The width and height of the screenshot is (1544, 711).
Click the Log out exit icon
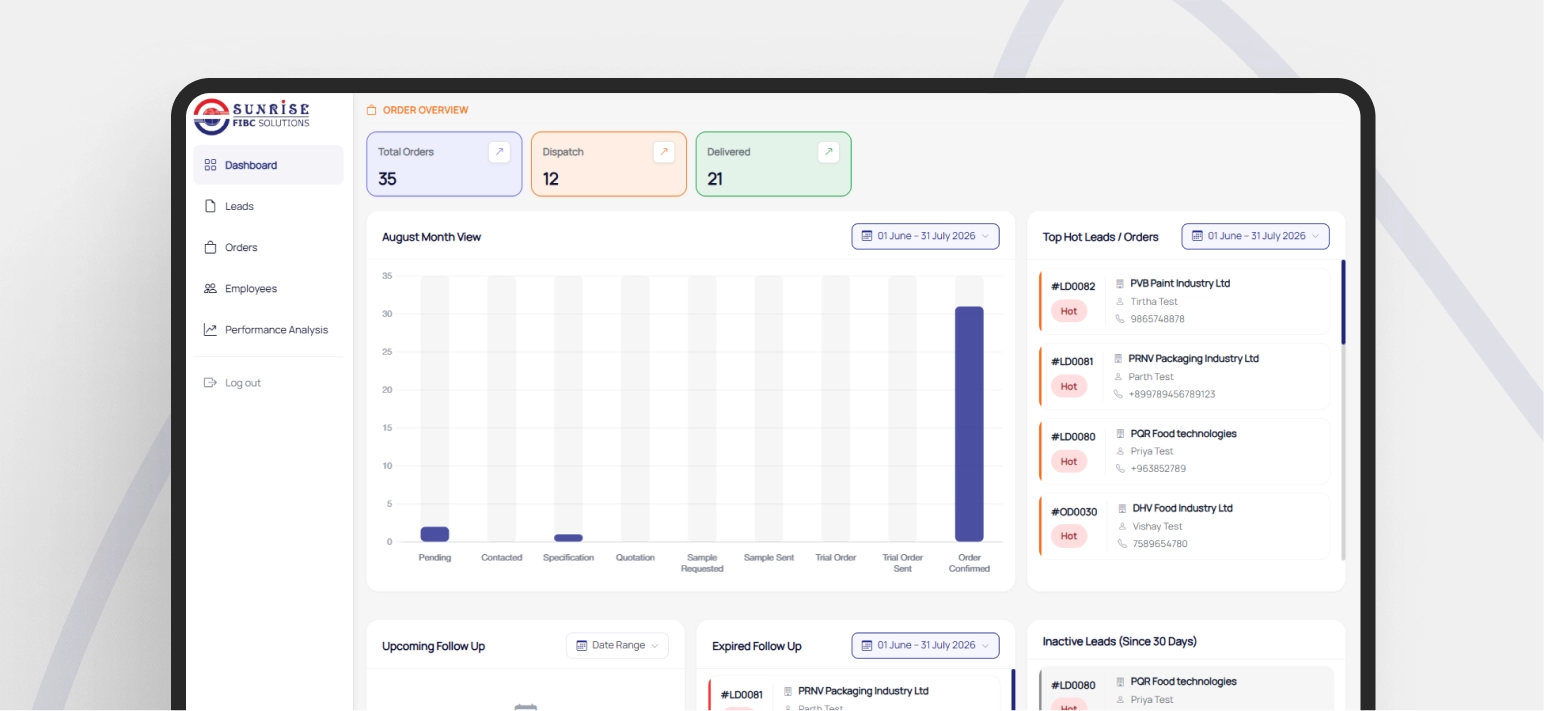tap(210, 382)
